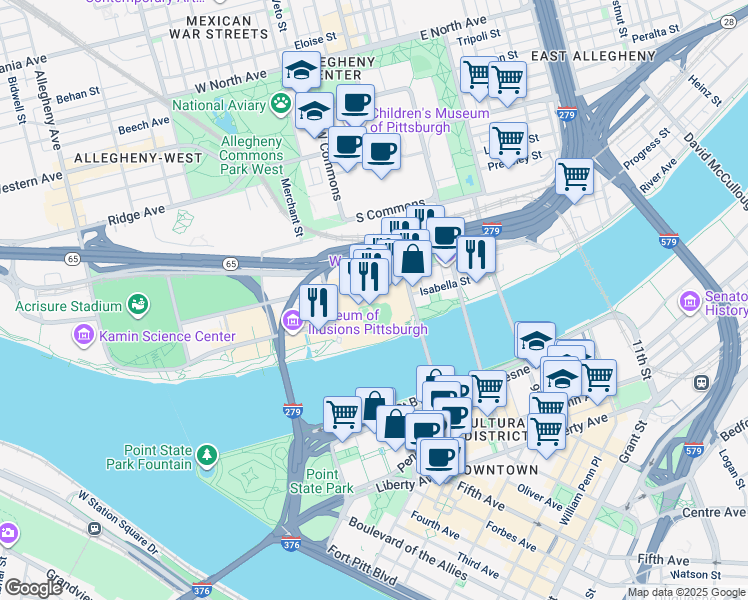Click the transit station icon near 11th St
The image size is (748, 600).
click(701, 383)
